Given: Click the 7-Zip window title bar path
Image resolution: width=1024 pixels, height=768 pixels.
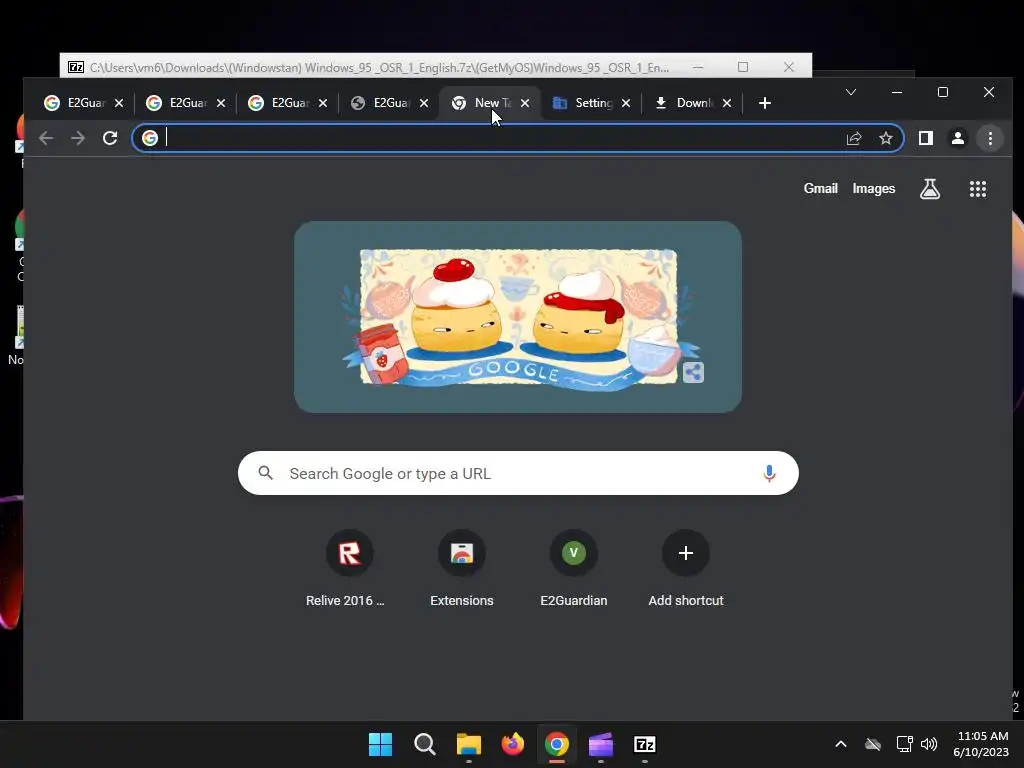Looking at the screenshot, I should [379, 67].
